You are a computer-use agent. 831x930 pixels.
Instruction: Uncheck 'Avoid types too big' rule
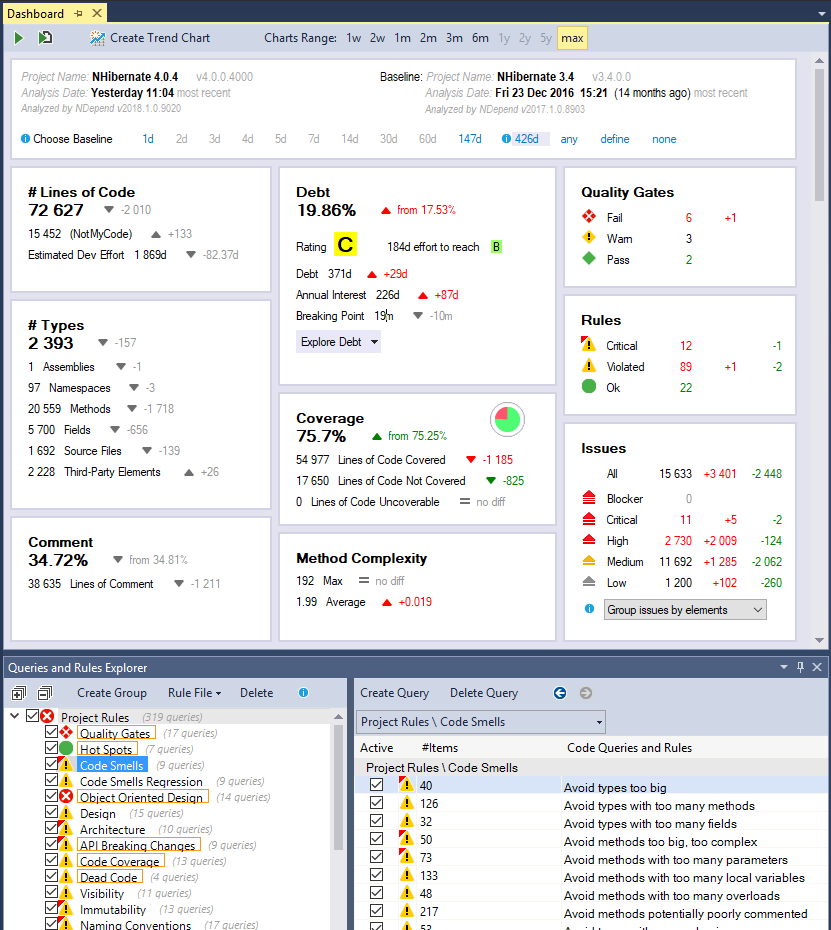pos(377,785)
